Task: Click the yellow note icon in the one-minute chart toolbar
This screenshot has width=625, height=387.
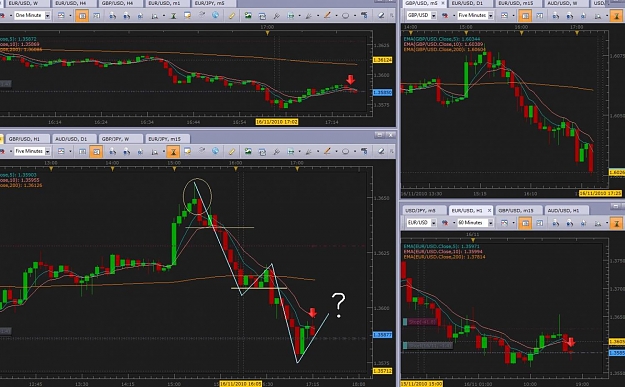Action: (x=187, y=16)
